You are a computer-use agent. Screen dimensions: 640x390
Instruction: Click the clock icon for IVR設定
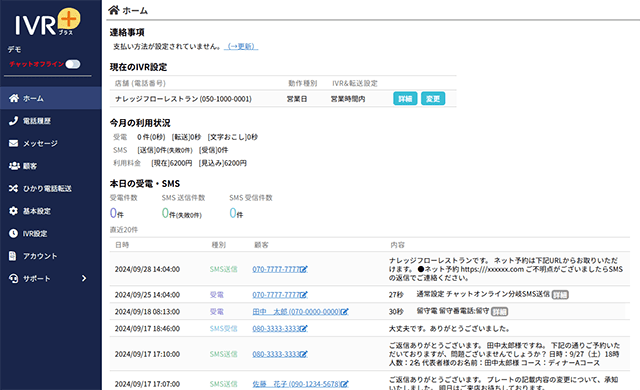13,233
